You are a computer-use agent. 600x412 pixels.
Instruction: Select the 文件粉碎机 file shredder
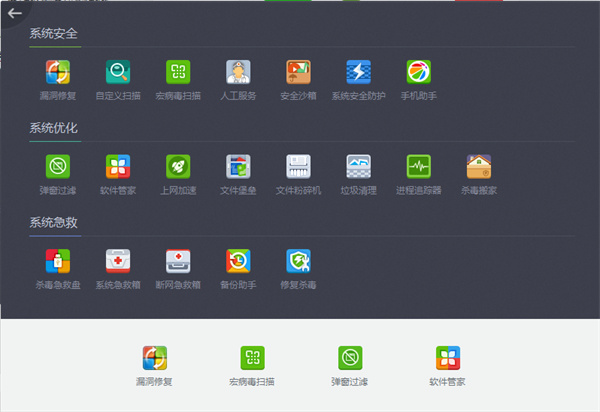pyautogui.click(x=298, y=166)
